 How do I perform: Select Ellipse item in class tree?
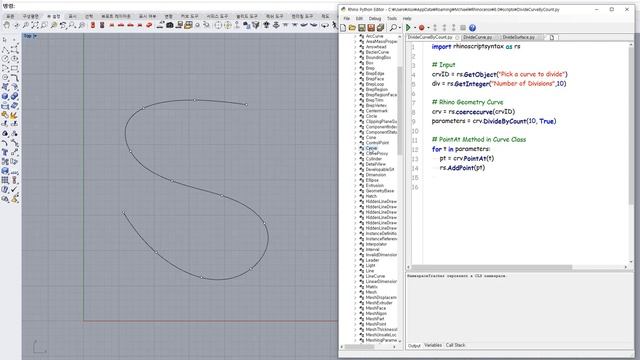(372, 180)
